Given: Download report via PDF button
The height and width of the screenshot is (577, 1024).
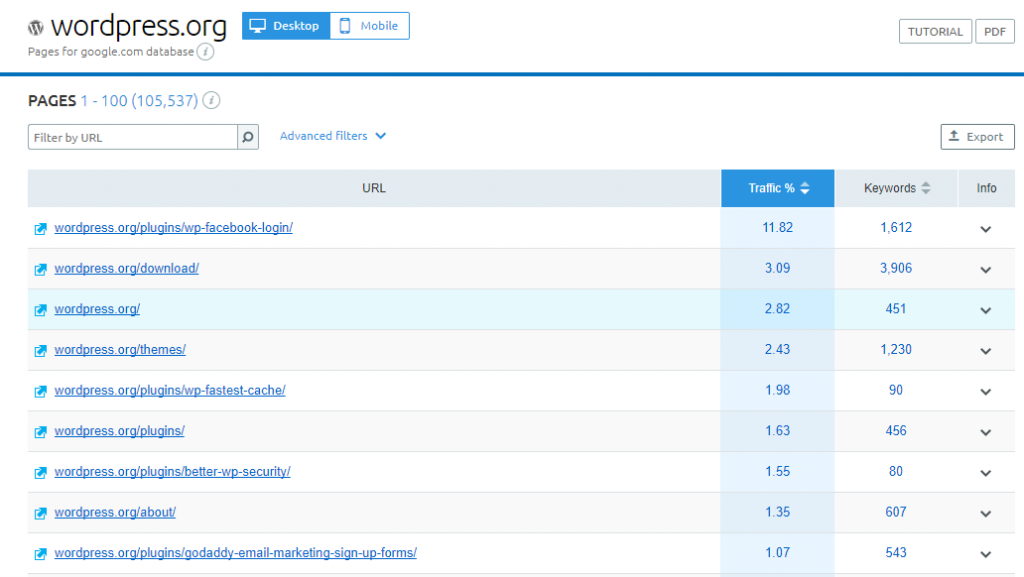Looking at the screenshot, I should point(995,31).
